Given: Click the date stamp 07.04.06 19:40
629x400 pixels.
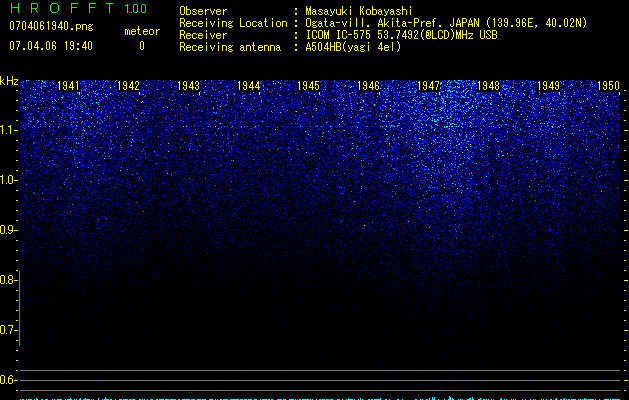Looking at the screenshot, I should tap(51, 46).
